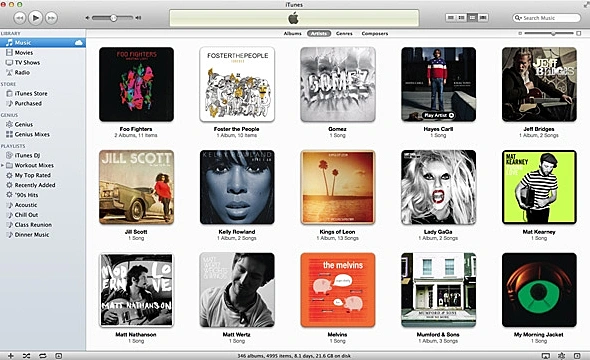Viewport: 590px width, 360px height.
Task: Open the search magnifier options dropdown
Action: tap(518, 18)
